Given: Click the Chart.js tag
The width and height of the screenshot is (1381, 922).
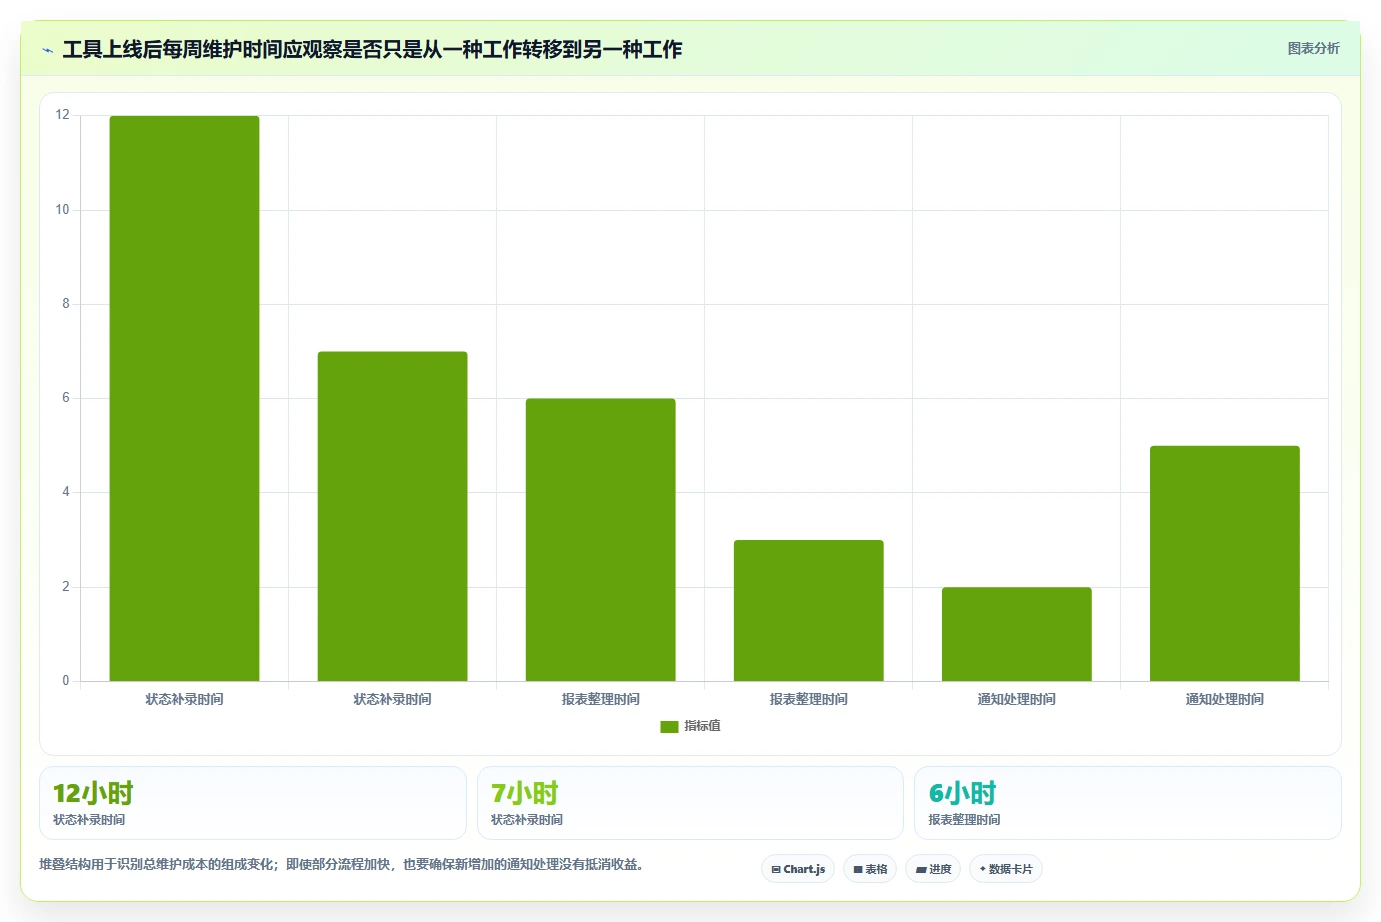Looking at the screenshot, I should click(798, 869).
